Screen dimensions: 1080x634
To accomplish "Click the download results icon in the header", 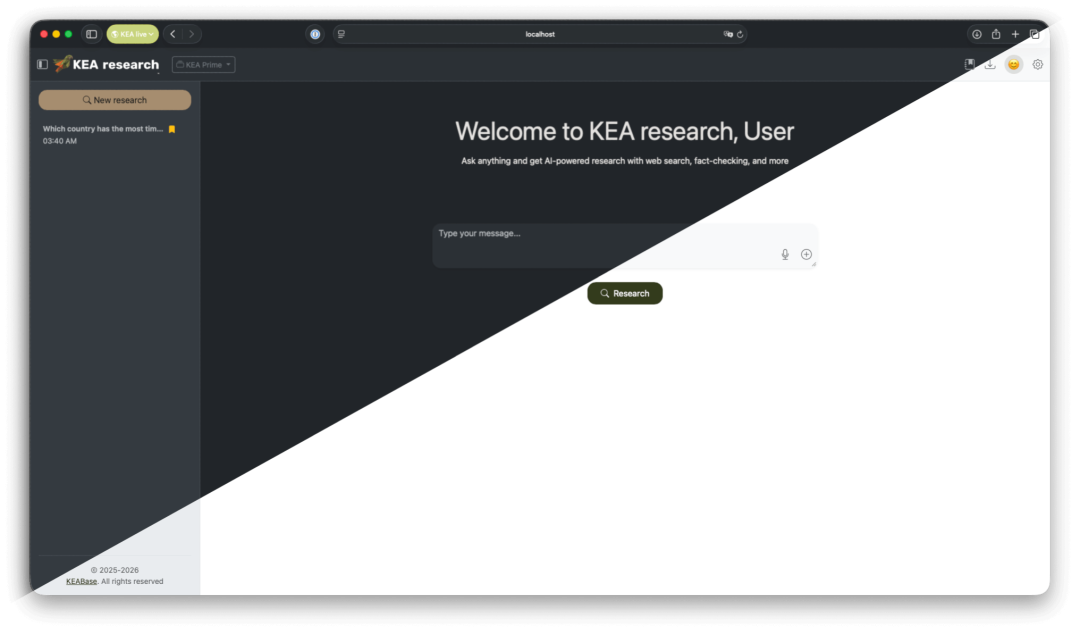I will tap(990, 63).
